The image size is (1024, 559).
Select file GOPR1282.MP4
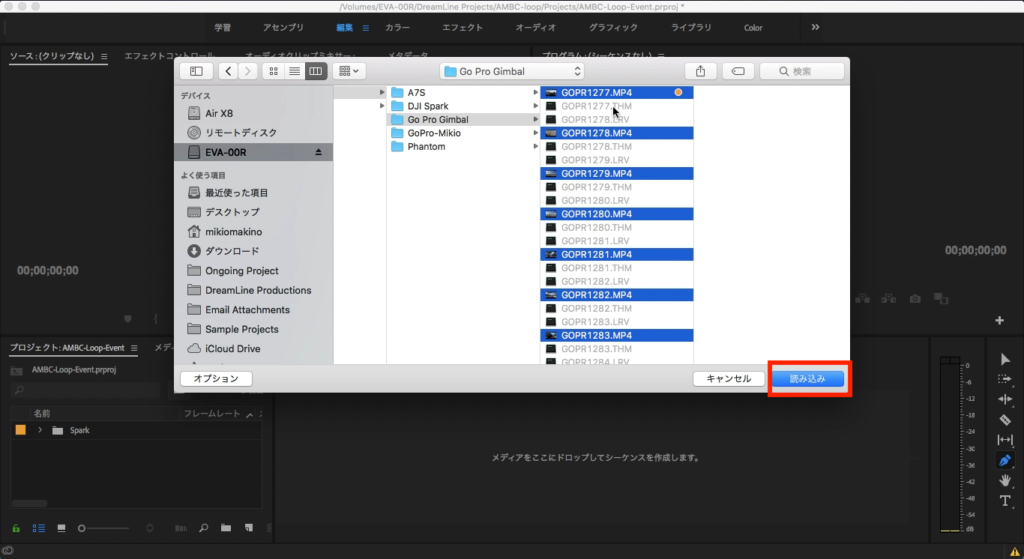(616, 295)
